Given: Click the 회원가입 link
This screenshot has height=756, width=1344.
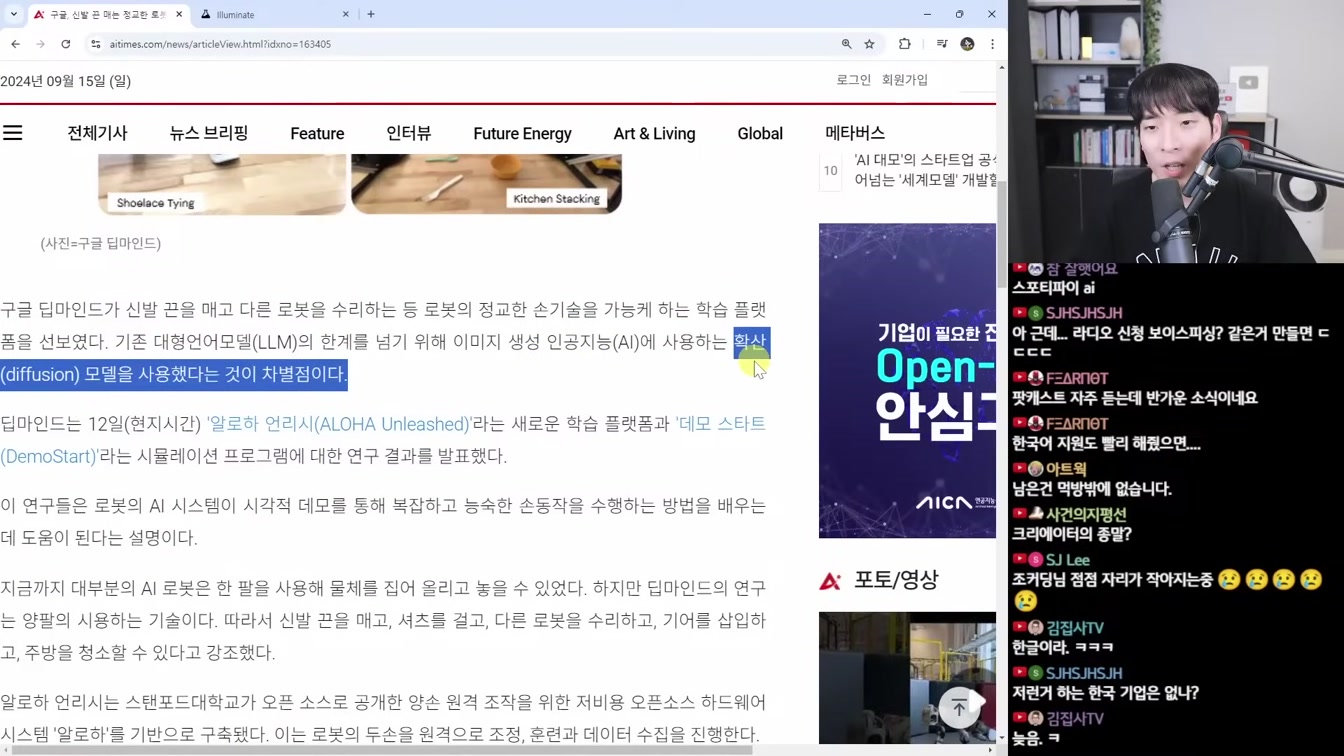Looking at the screenshot, I should click(x=905, y=80).
